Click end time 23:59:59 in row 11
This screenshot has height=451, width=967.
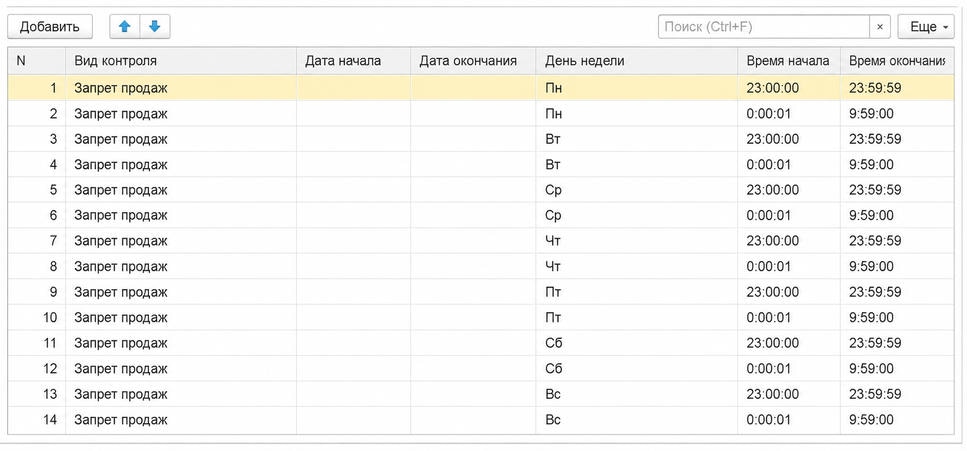point(897,343)
